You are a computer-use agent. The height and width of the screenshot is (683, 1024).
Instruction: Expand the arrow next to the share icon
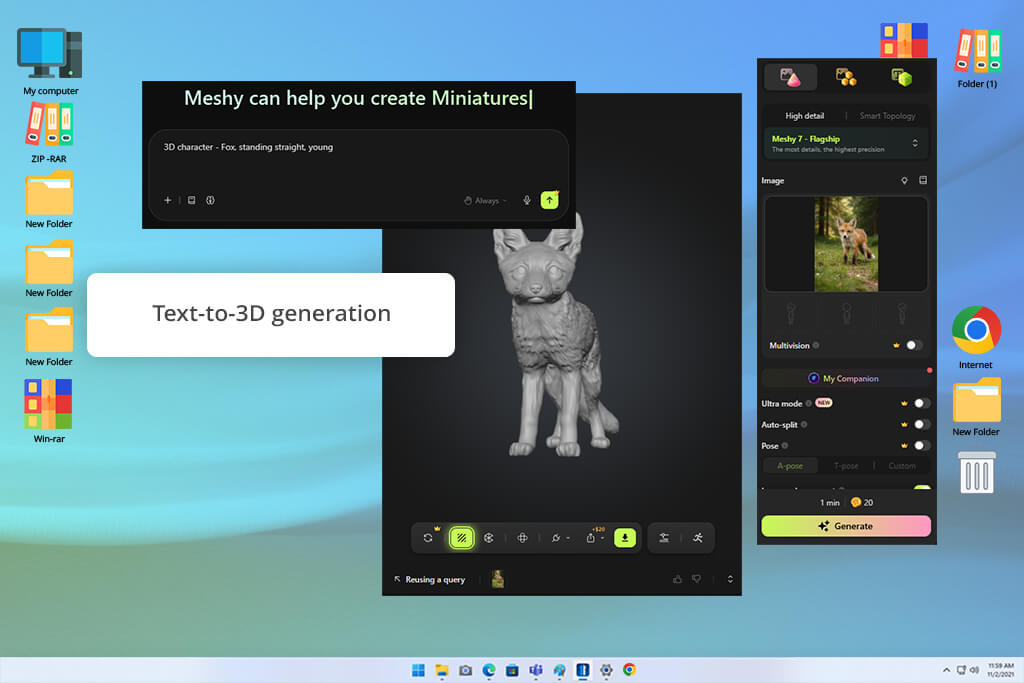coord(602,538)
